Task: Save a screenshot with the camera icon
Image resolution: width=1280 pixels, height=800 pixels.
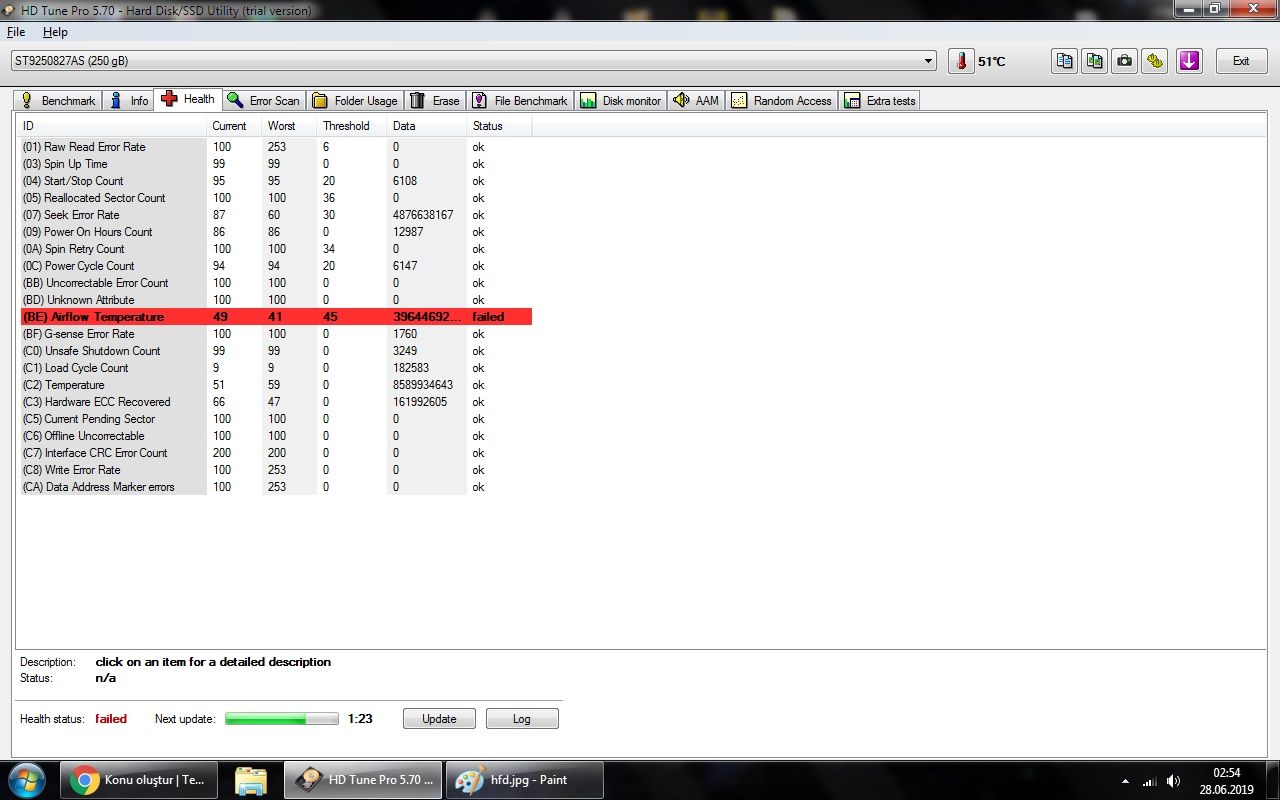Action: pos(1125,61)
